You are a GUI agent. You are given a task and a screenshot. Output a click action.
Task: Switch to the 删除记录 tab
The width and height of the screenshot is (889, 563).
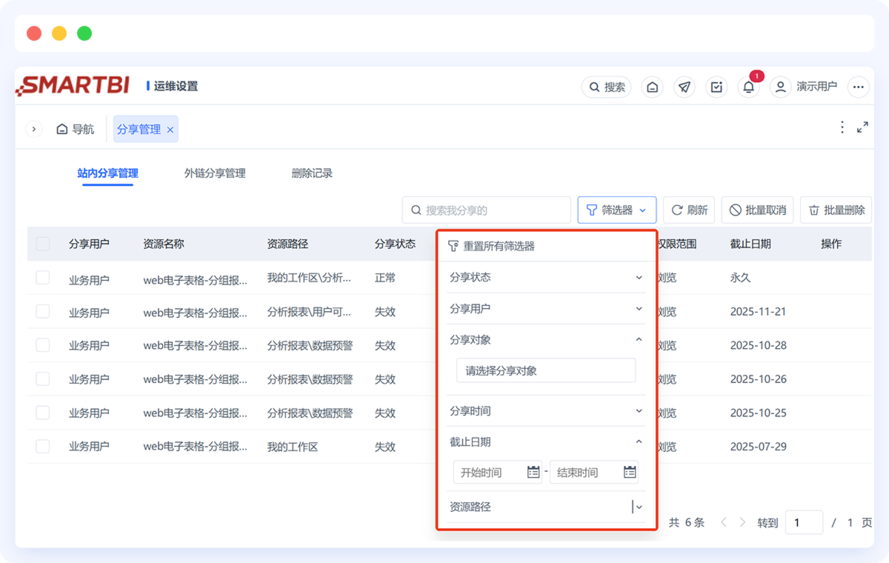coord(312,173)
